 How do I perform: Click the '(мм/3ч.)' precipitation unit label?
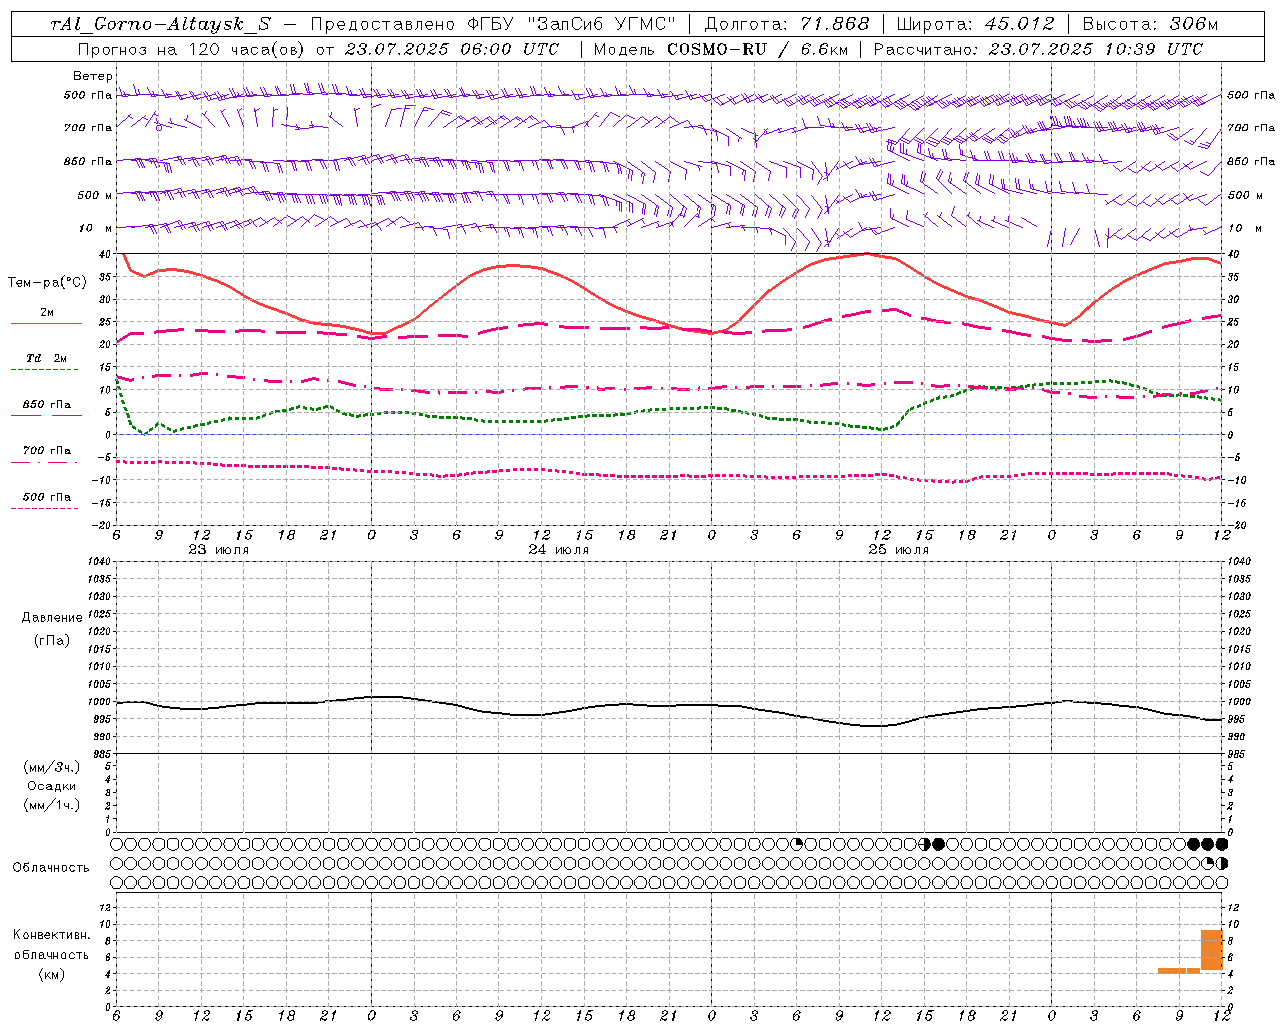point(51,767)
